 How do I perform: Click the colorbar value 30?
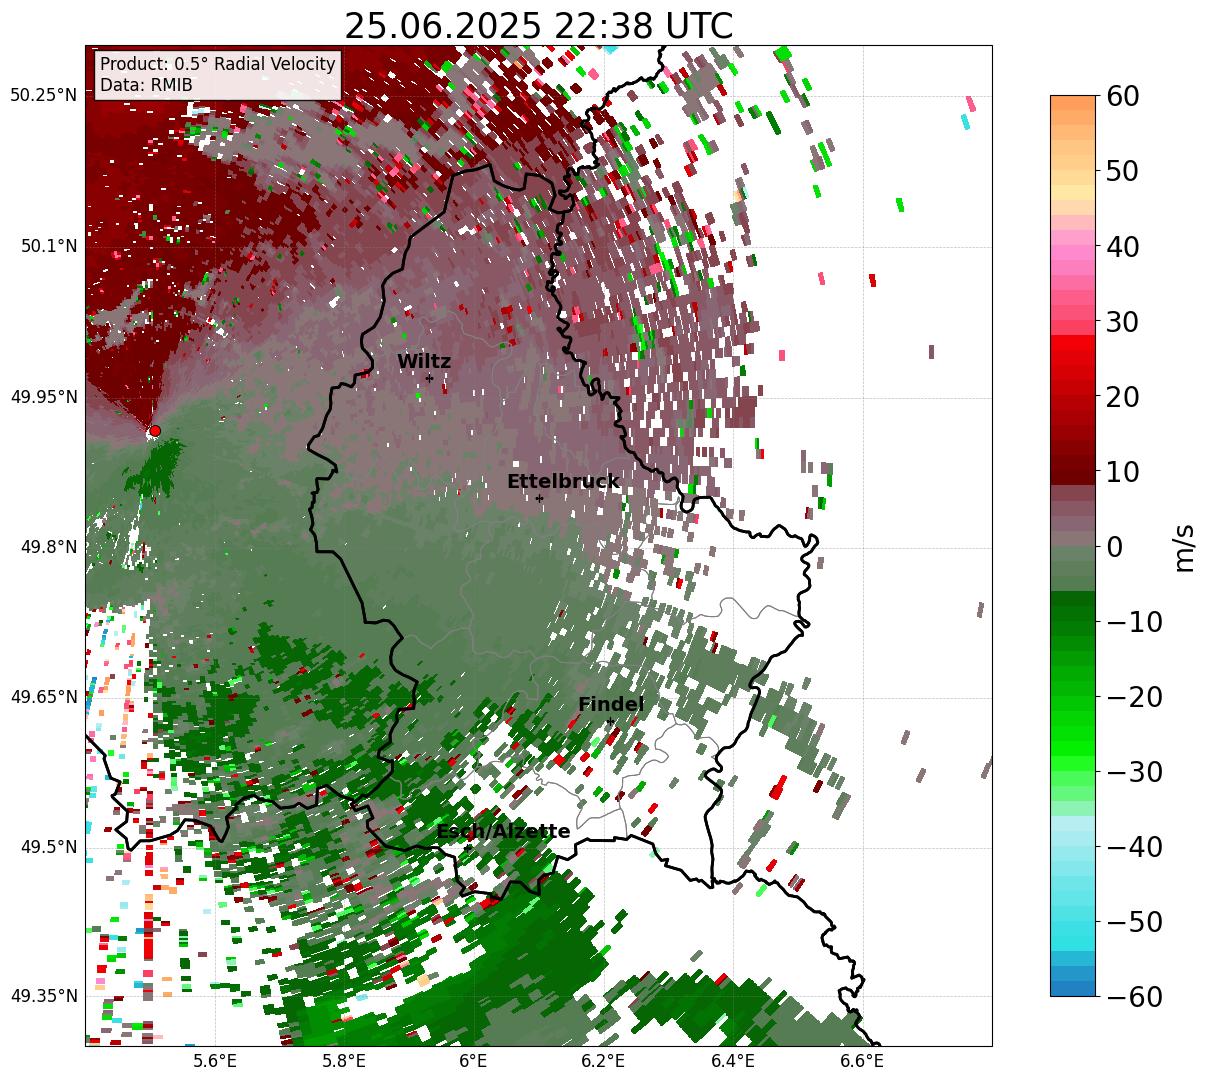point(1123,321)
